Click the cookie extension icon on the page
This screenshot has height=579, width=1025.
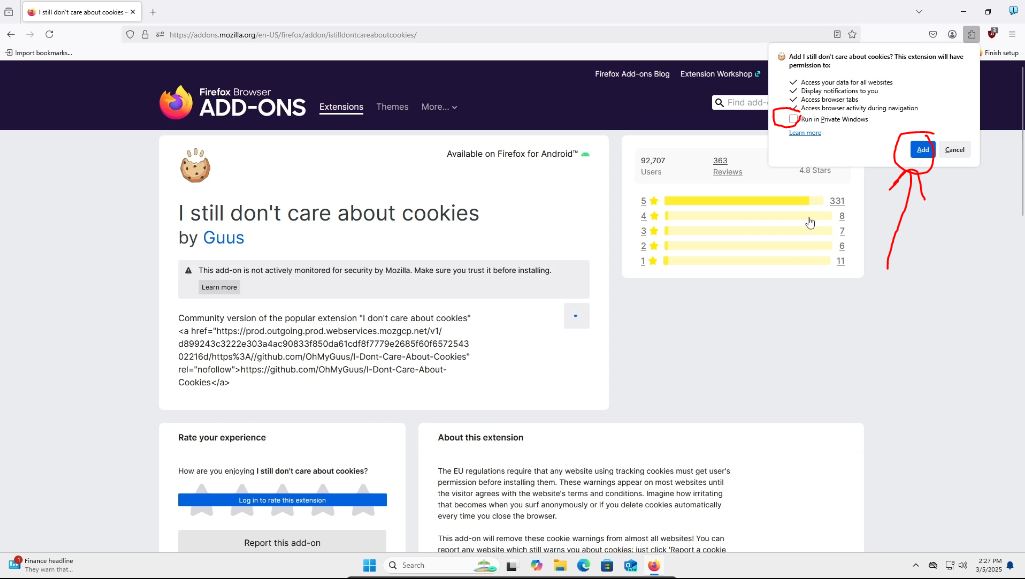click(x=195, y=165)
